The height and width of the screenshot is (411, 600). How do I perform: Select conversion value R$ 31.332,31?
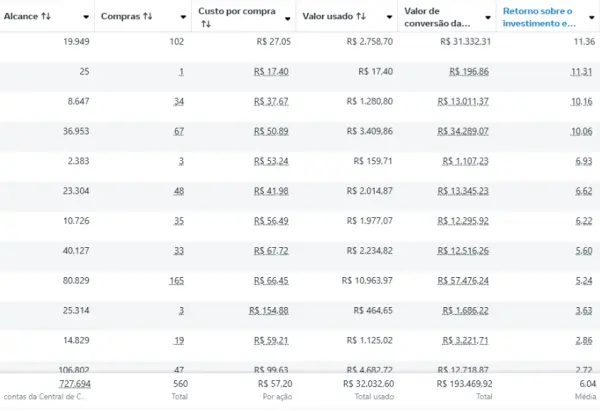pyautogui.click(x=465, y=41)
